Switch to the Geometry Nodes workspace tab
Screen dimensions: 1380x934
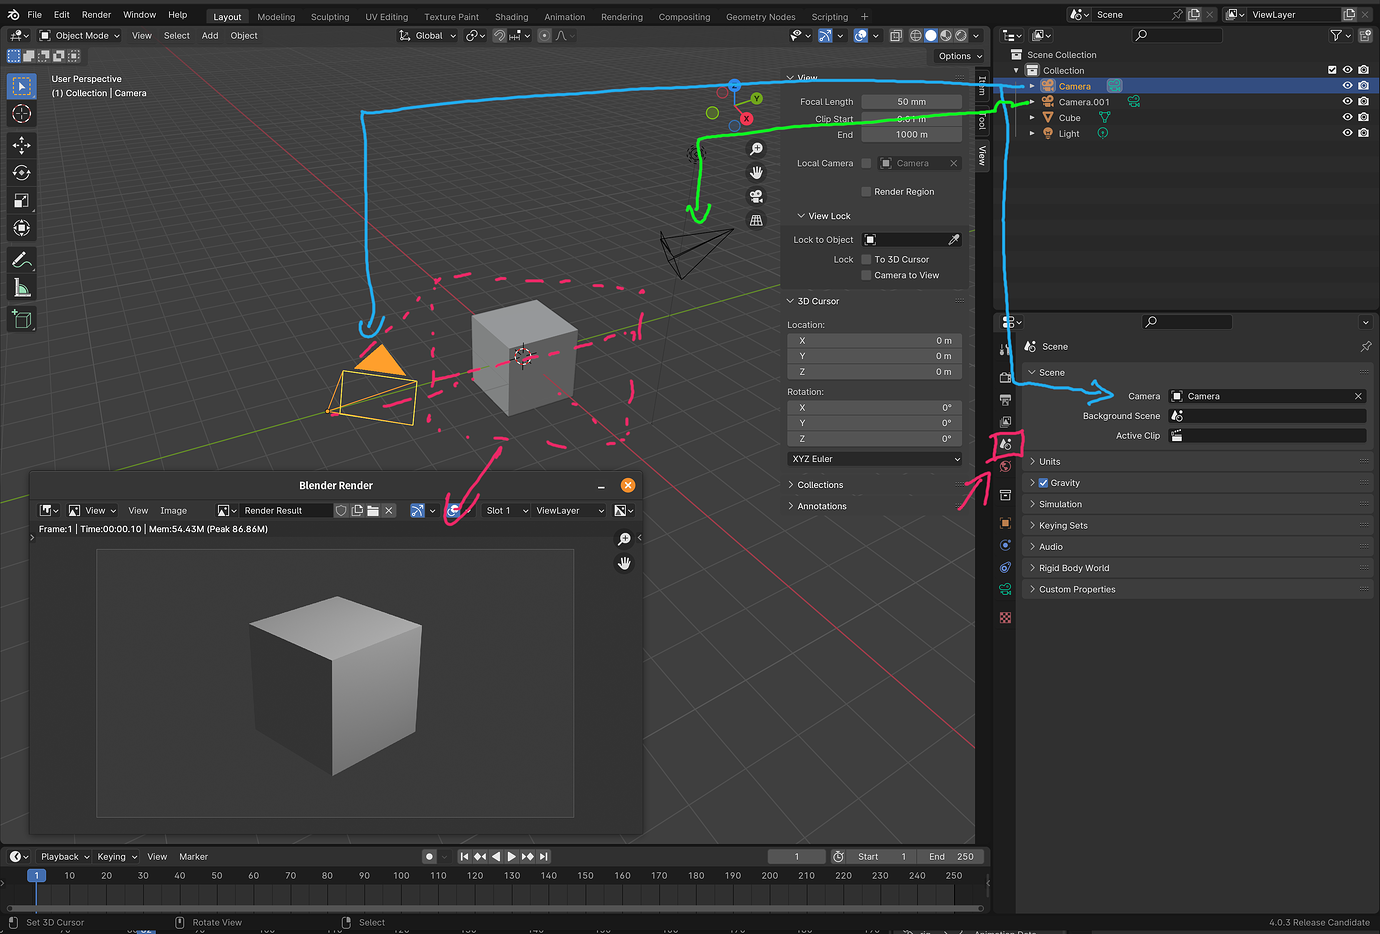pyautogui.click(x=760, y=17)
